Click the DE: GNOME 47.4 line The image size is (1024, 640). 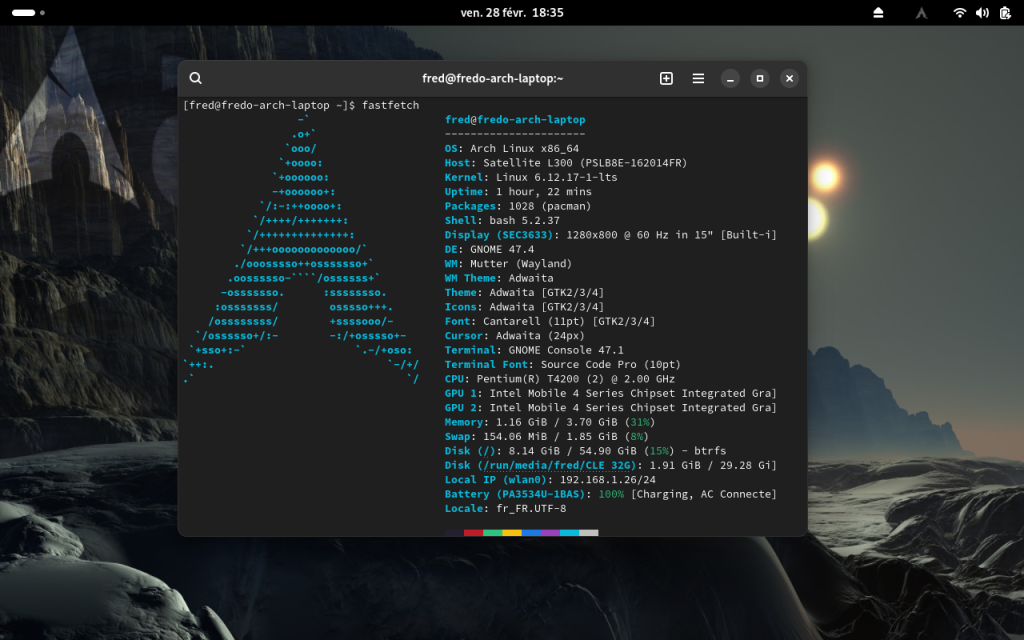pos(489,249)
